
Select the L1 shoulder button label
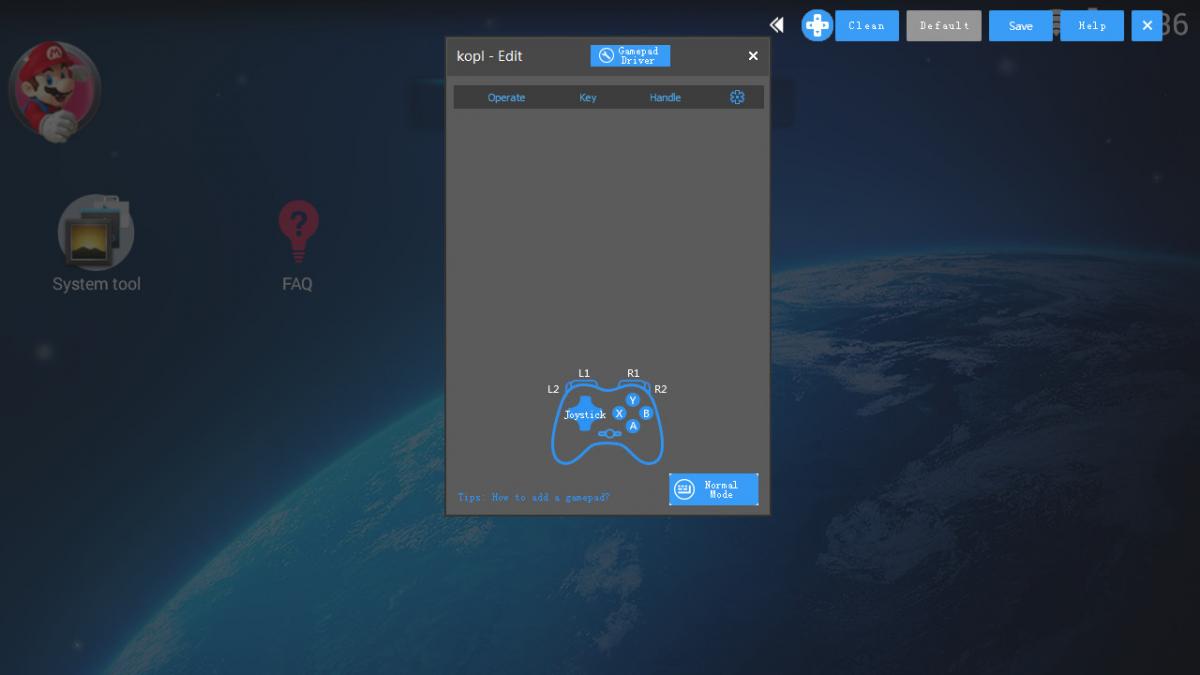pyautogui.click(x=585, y=372)
